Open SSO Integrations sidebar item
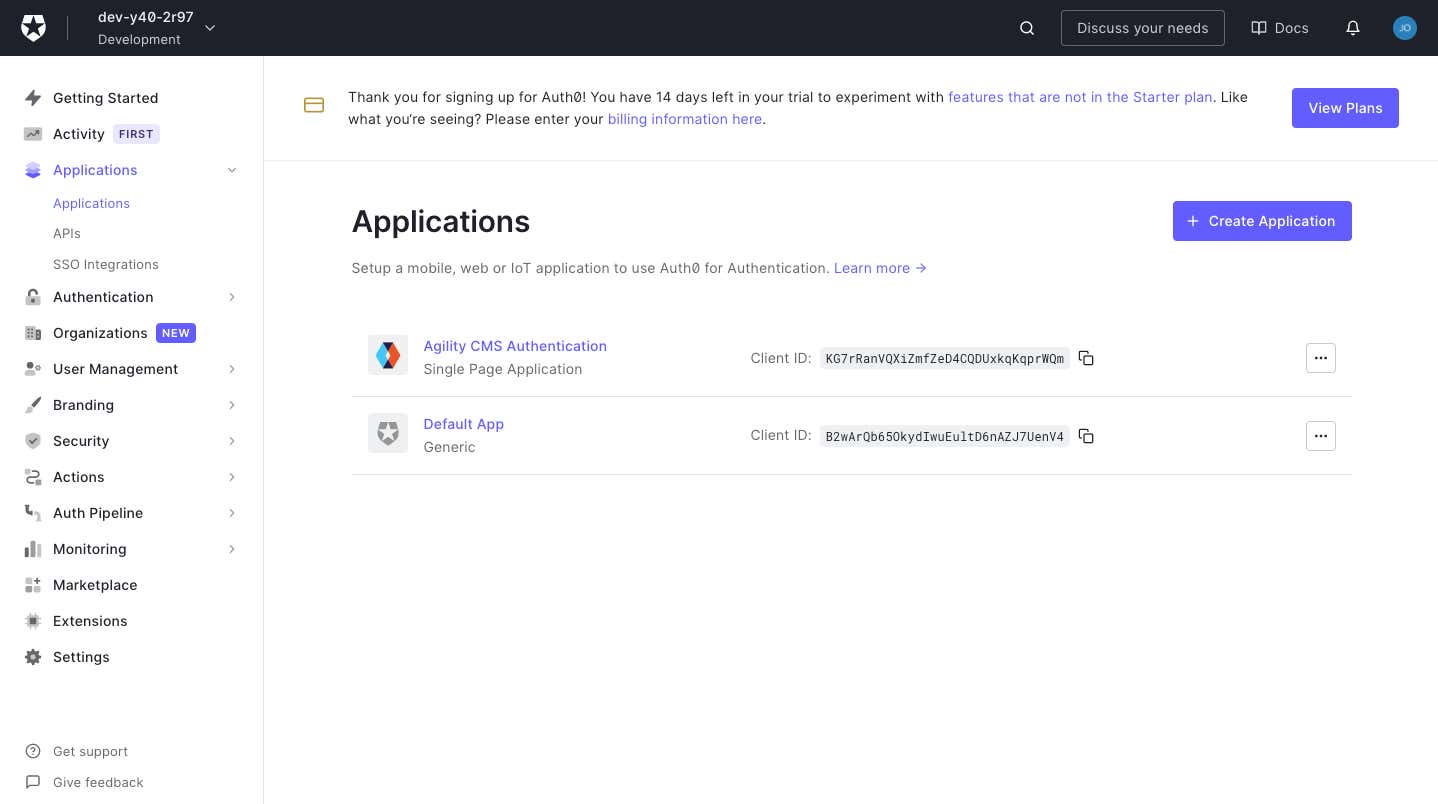The width and height of the screenshot is (1438, 804). coord(106,264)
